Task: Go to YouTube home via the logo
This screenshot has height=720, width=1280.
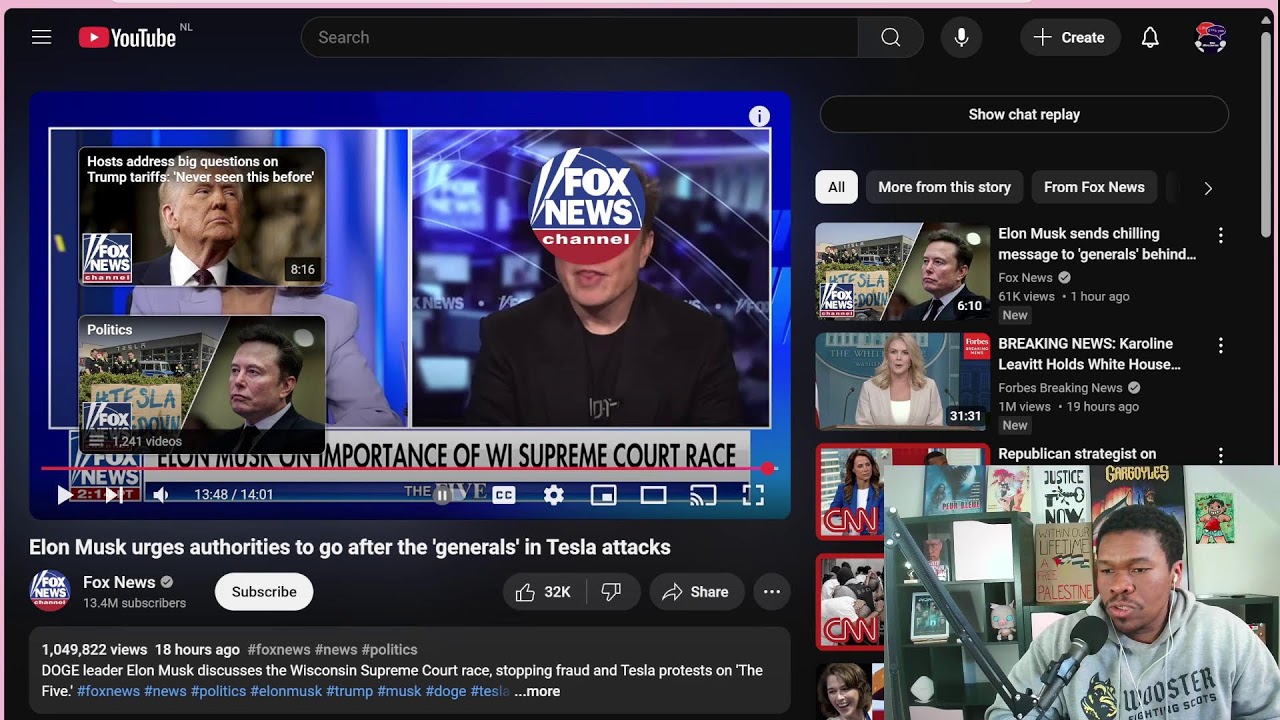Action: (x=127, y=38)
